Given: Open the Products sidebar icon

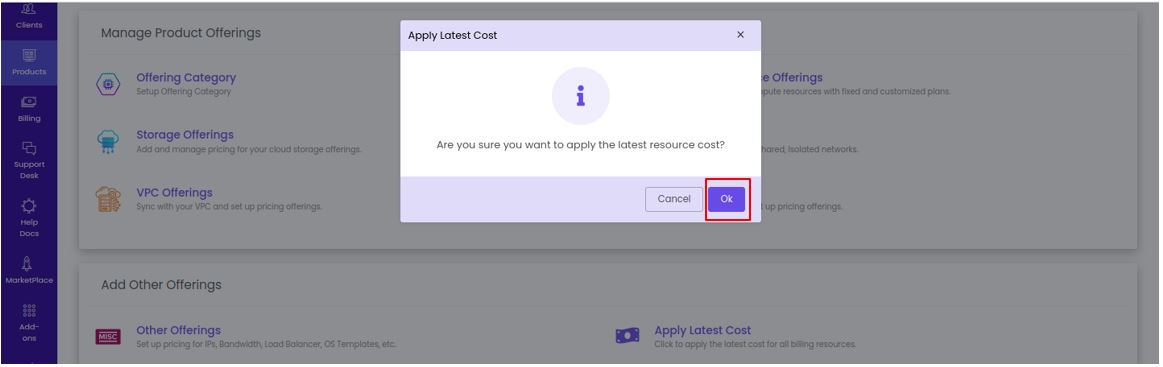Looking at the screenshot, I should coord(29,56).
